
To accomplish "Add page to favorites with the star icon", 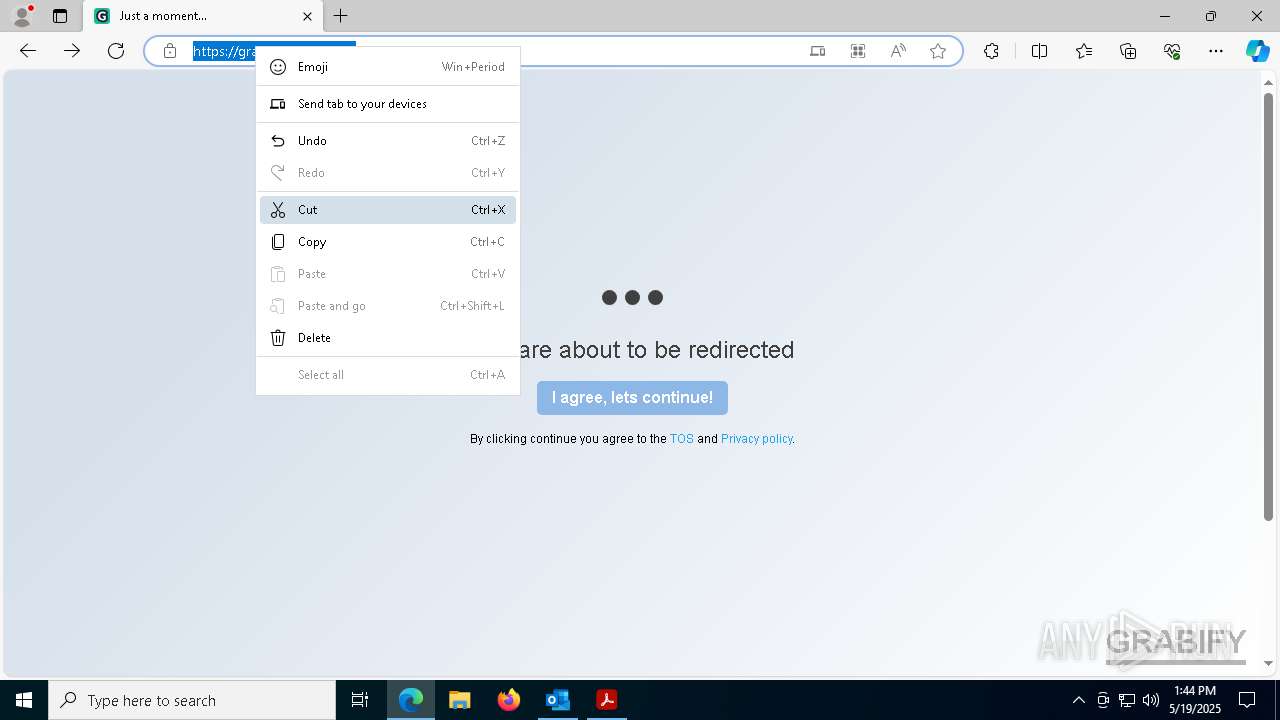I will pos(938,51).
